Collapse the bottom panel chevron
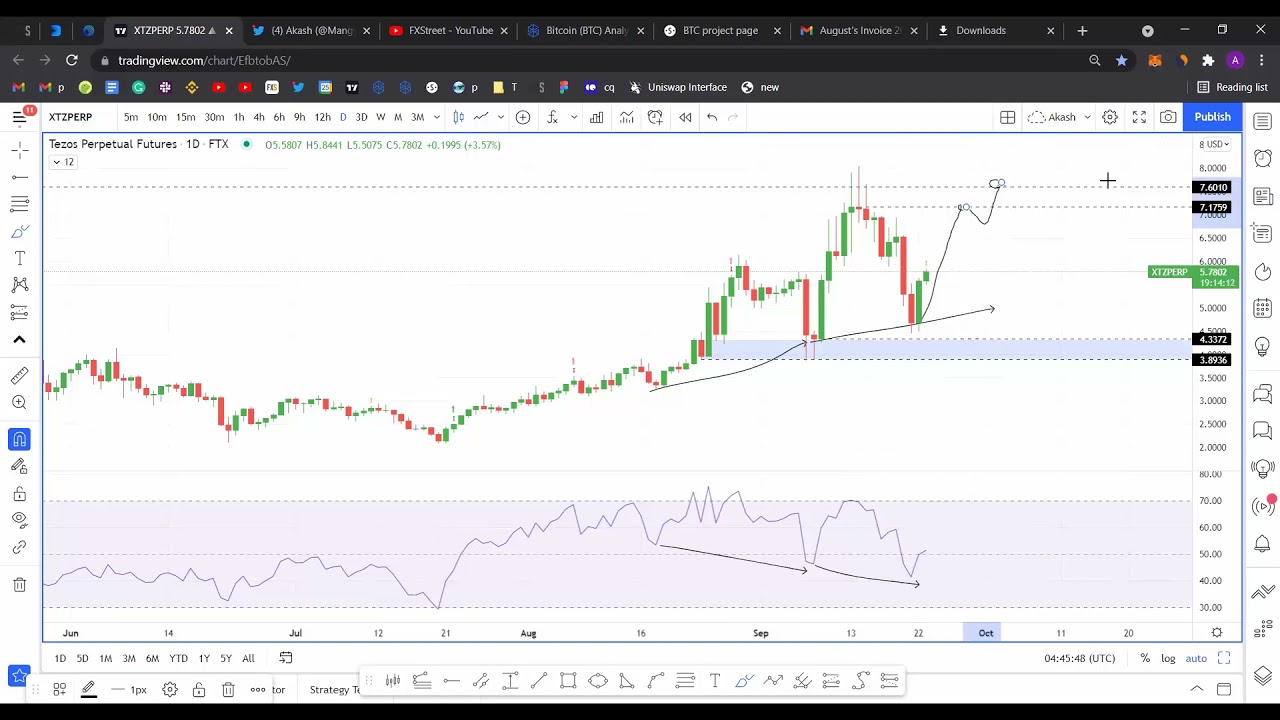Viewport: 1280px width, 720px height. pyautogui.click(x=1196, y=689)
